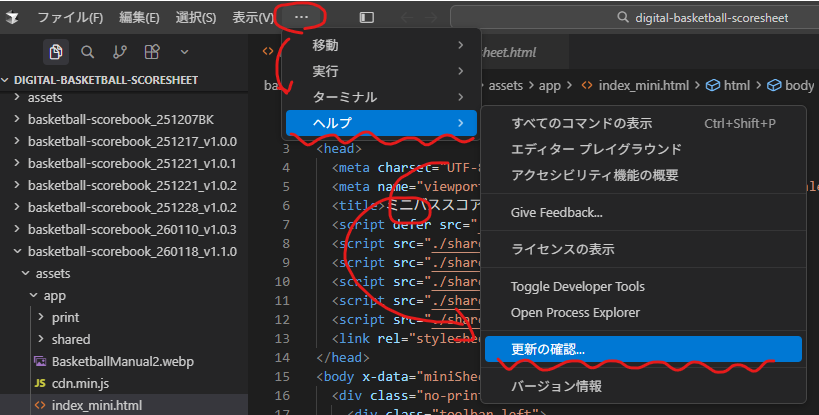
Task: Click the assets breadcrumb segment
Action: coord(506,86)
